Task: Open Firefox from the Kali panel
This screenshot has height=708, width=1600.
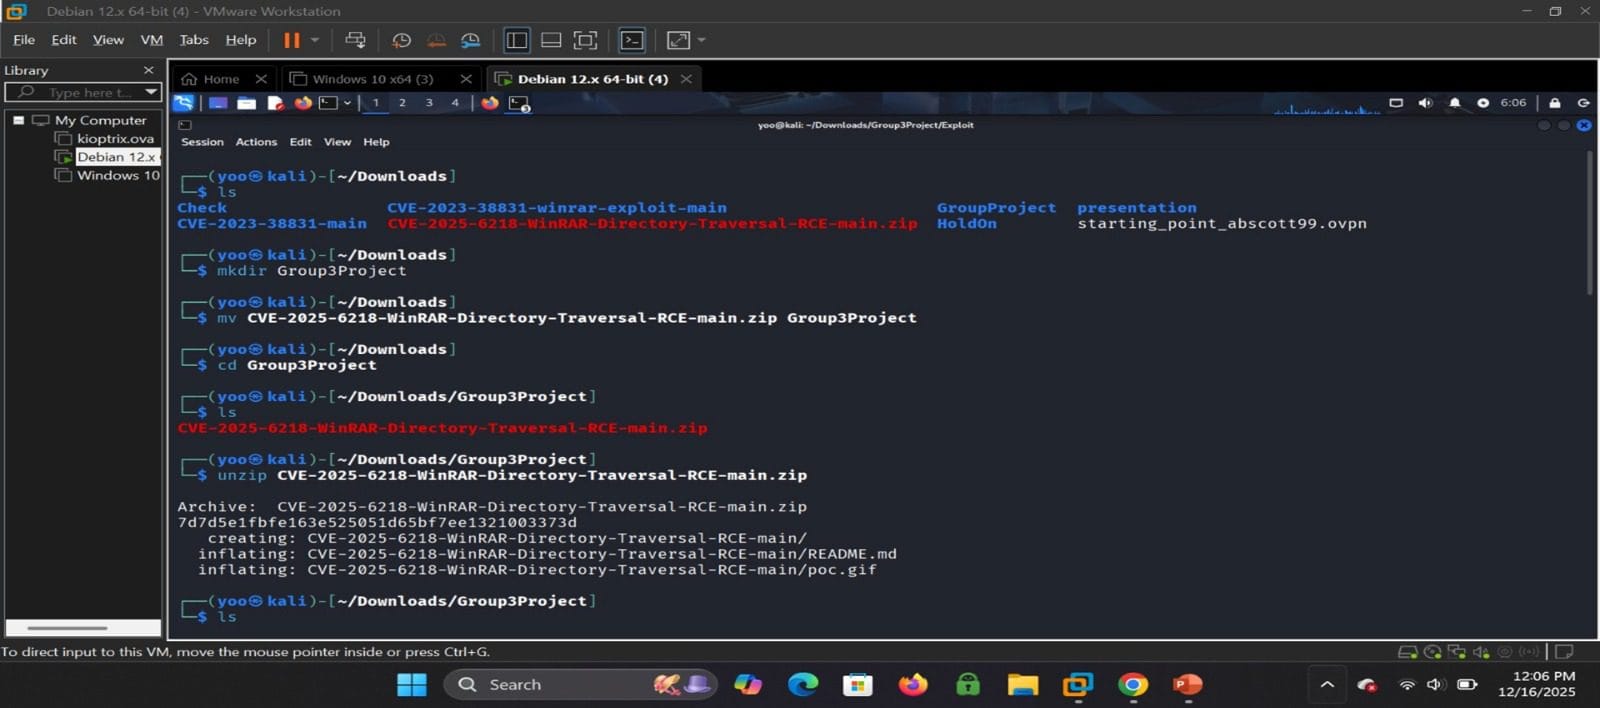Action: tap(302, 103)
